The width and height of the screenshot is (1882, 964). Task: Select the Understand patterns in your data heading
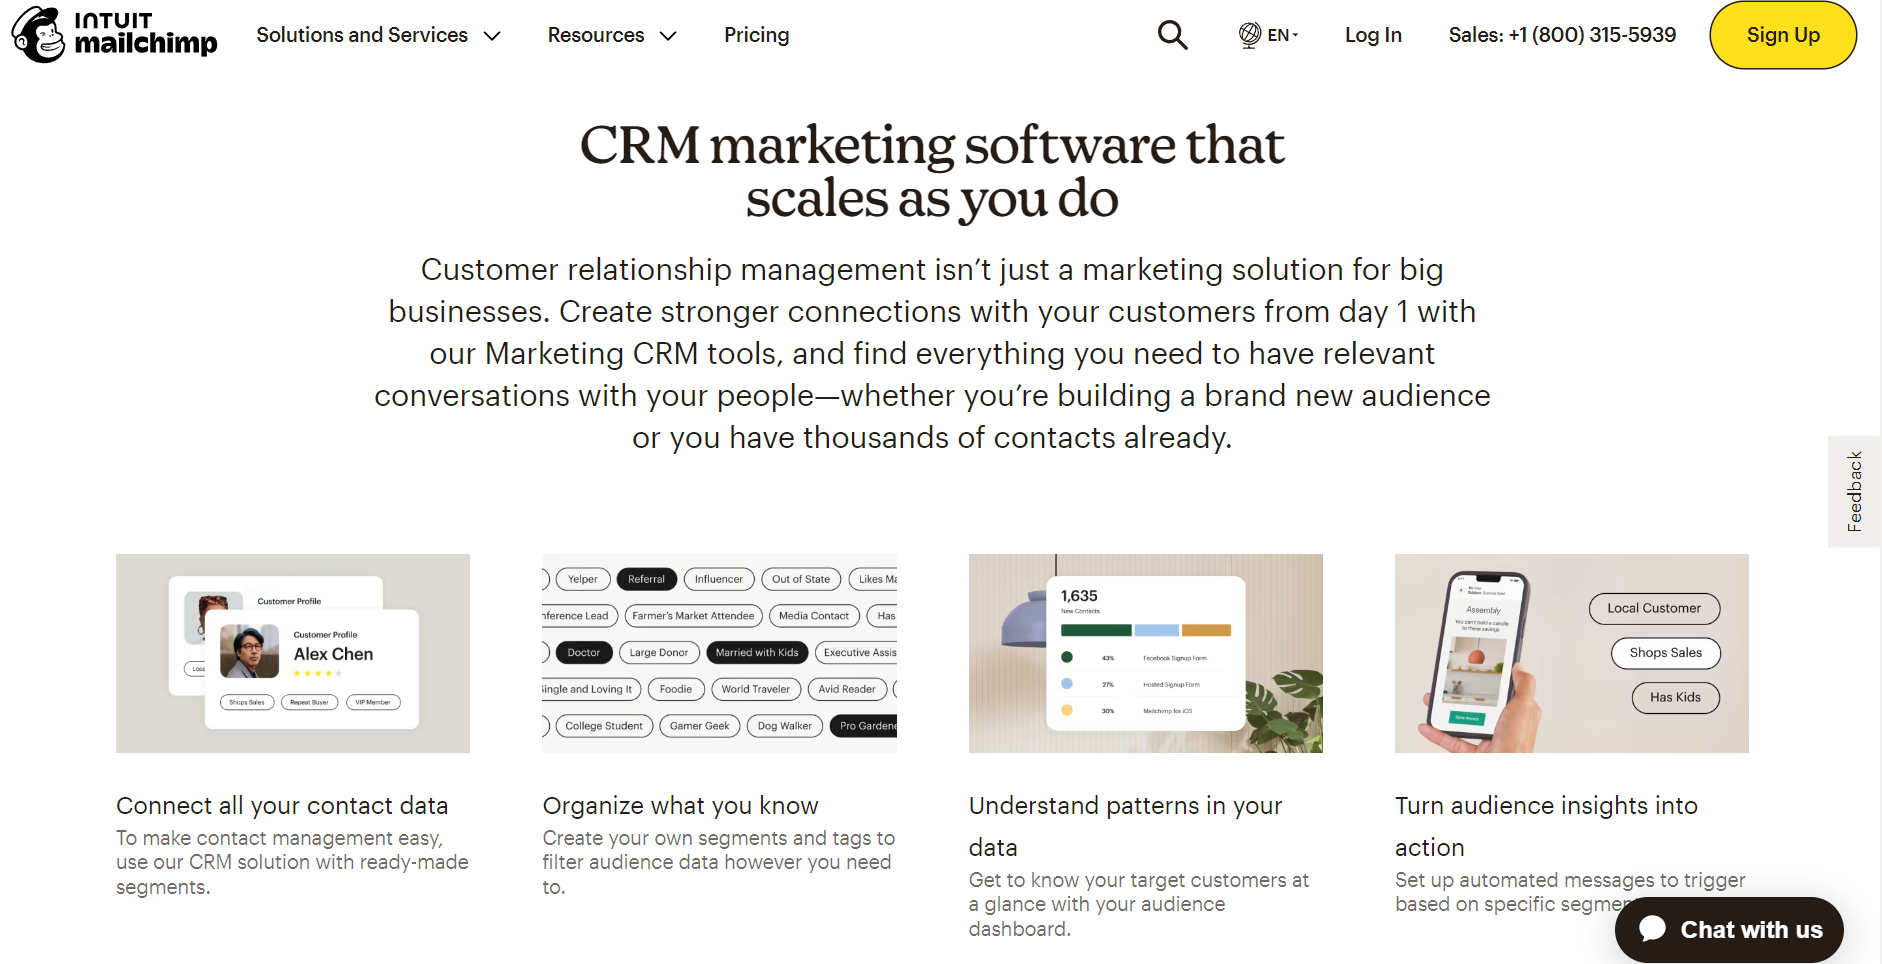1125,826
